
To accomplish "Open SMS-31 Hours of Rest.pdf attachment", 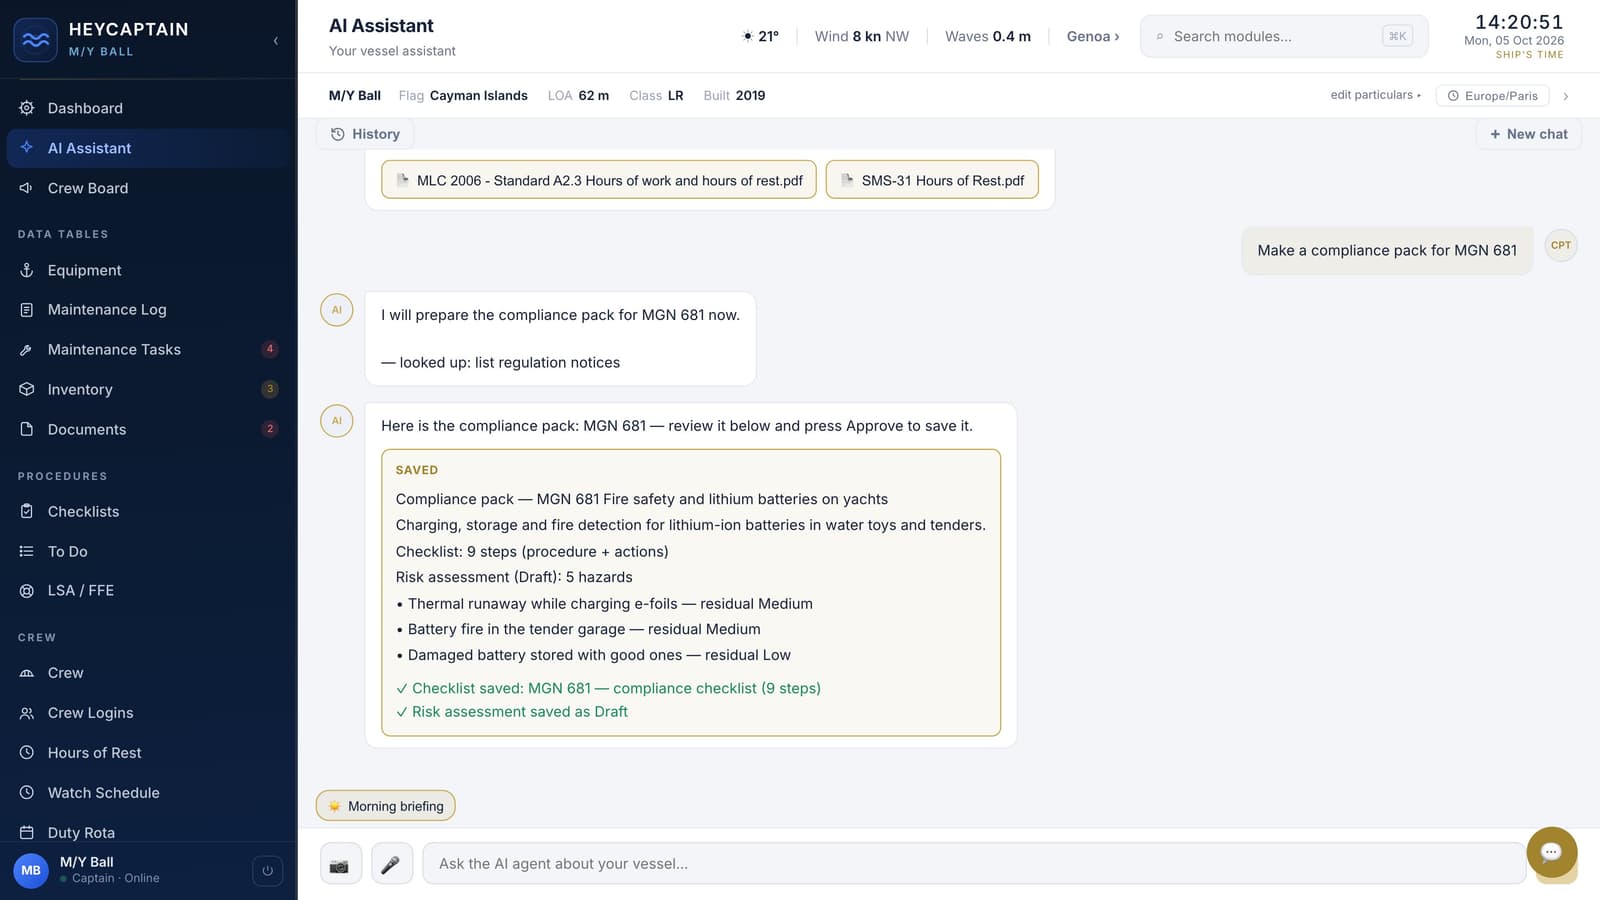I will pos(932,180).
